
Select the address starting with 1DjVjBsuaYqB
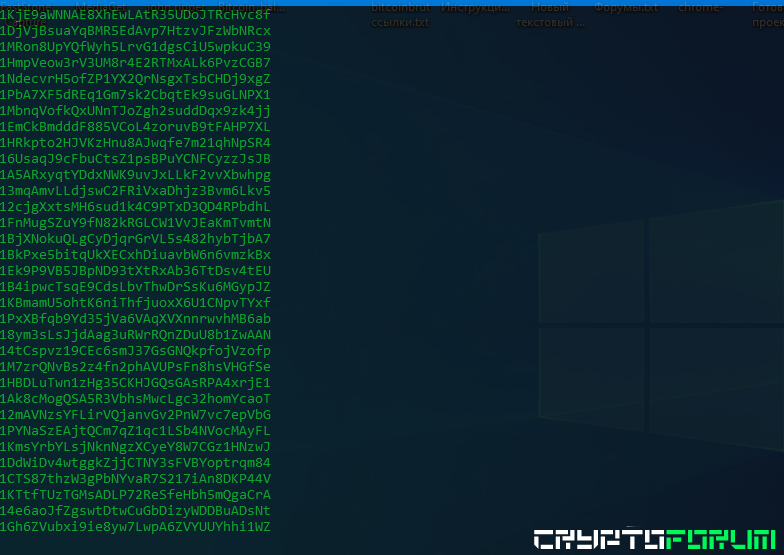135,30
